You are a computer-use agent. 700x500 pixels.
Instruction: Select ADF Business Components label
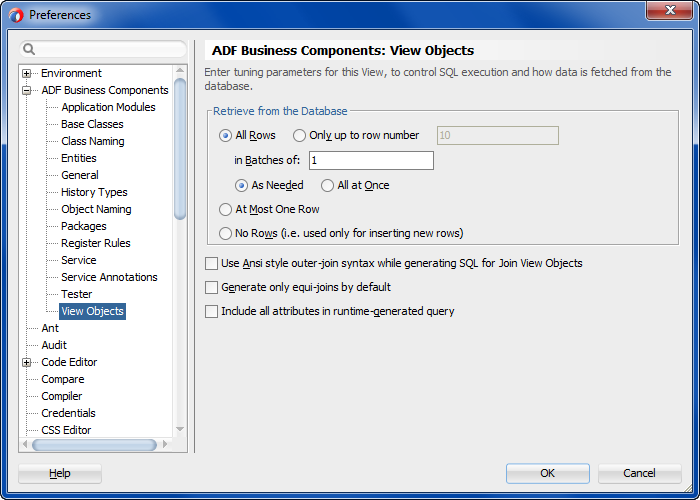pos(105,90)
